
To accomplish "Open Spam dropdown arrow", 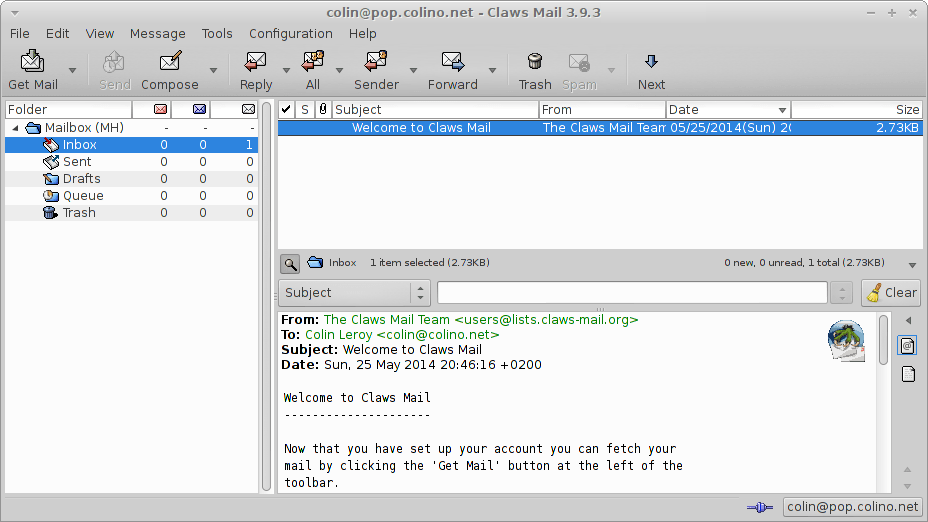I will coord(611,70).
